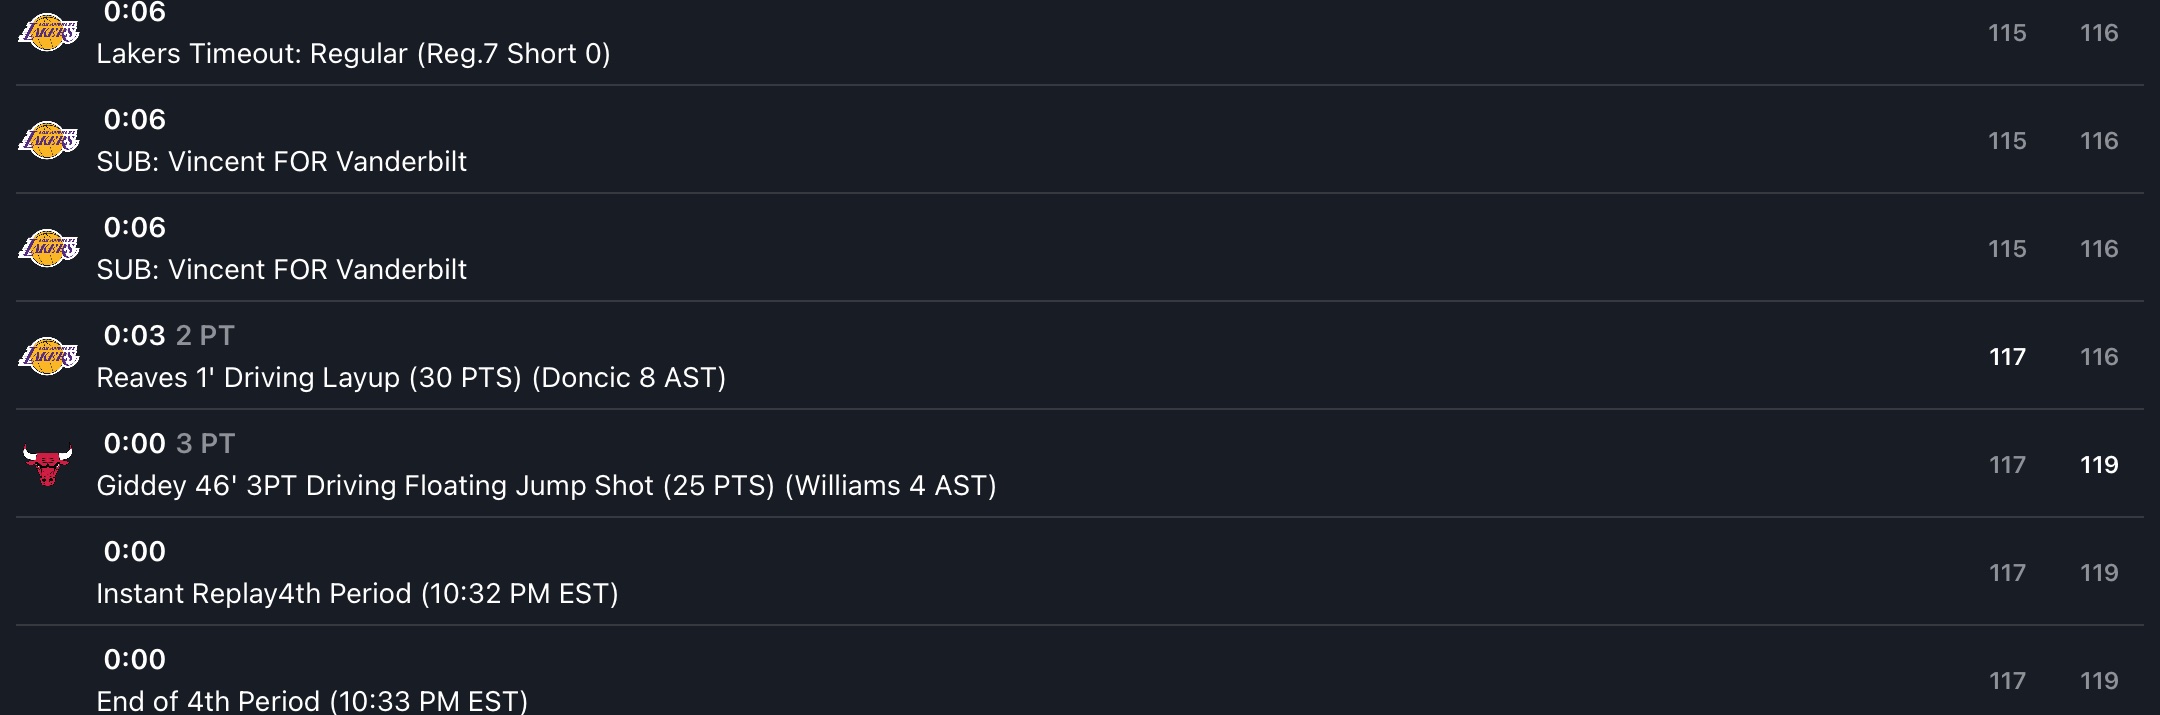Click the 3 PT shot label
2160x715 pixels.
[x=205, y=443]
